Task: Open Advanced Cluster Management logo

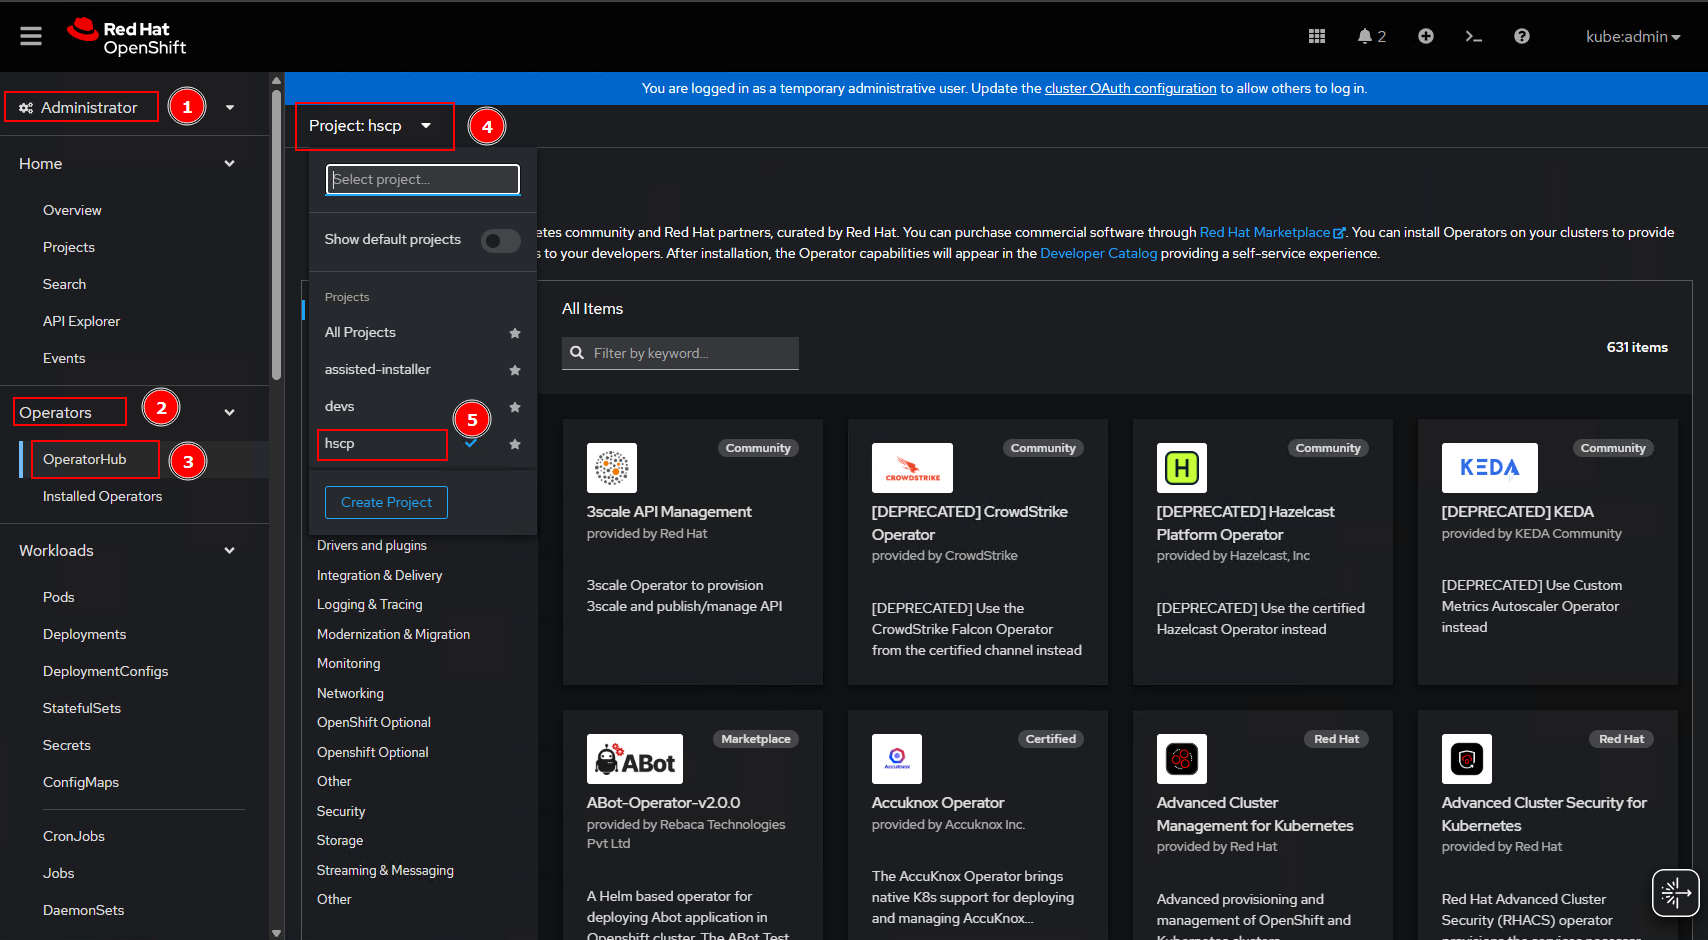Action: [x=1182, y=759]
